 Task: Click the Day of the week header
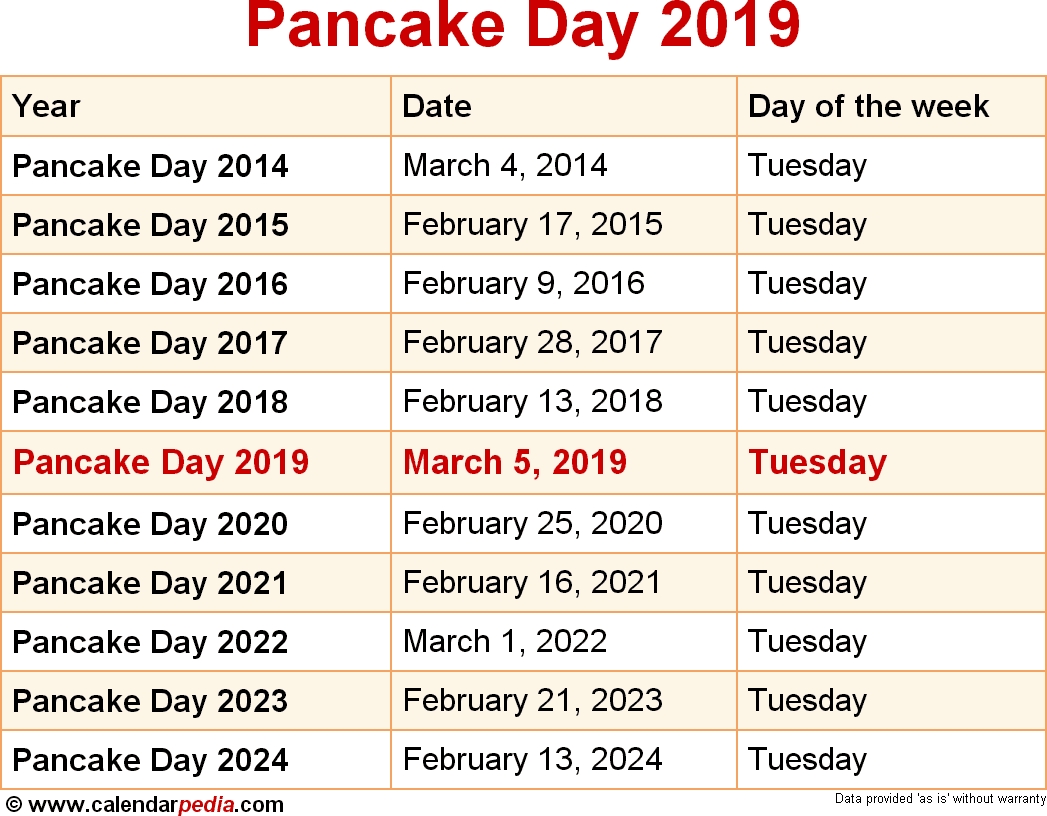pos(868,107)
